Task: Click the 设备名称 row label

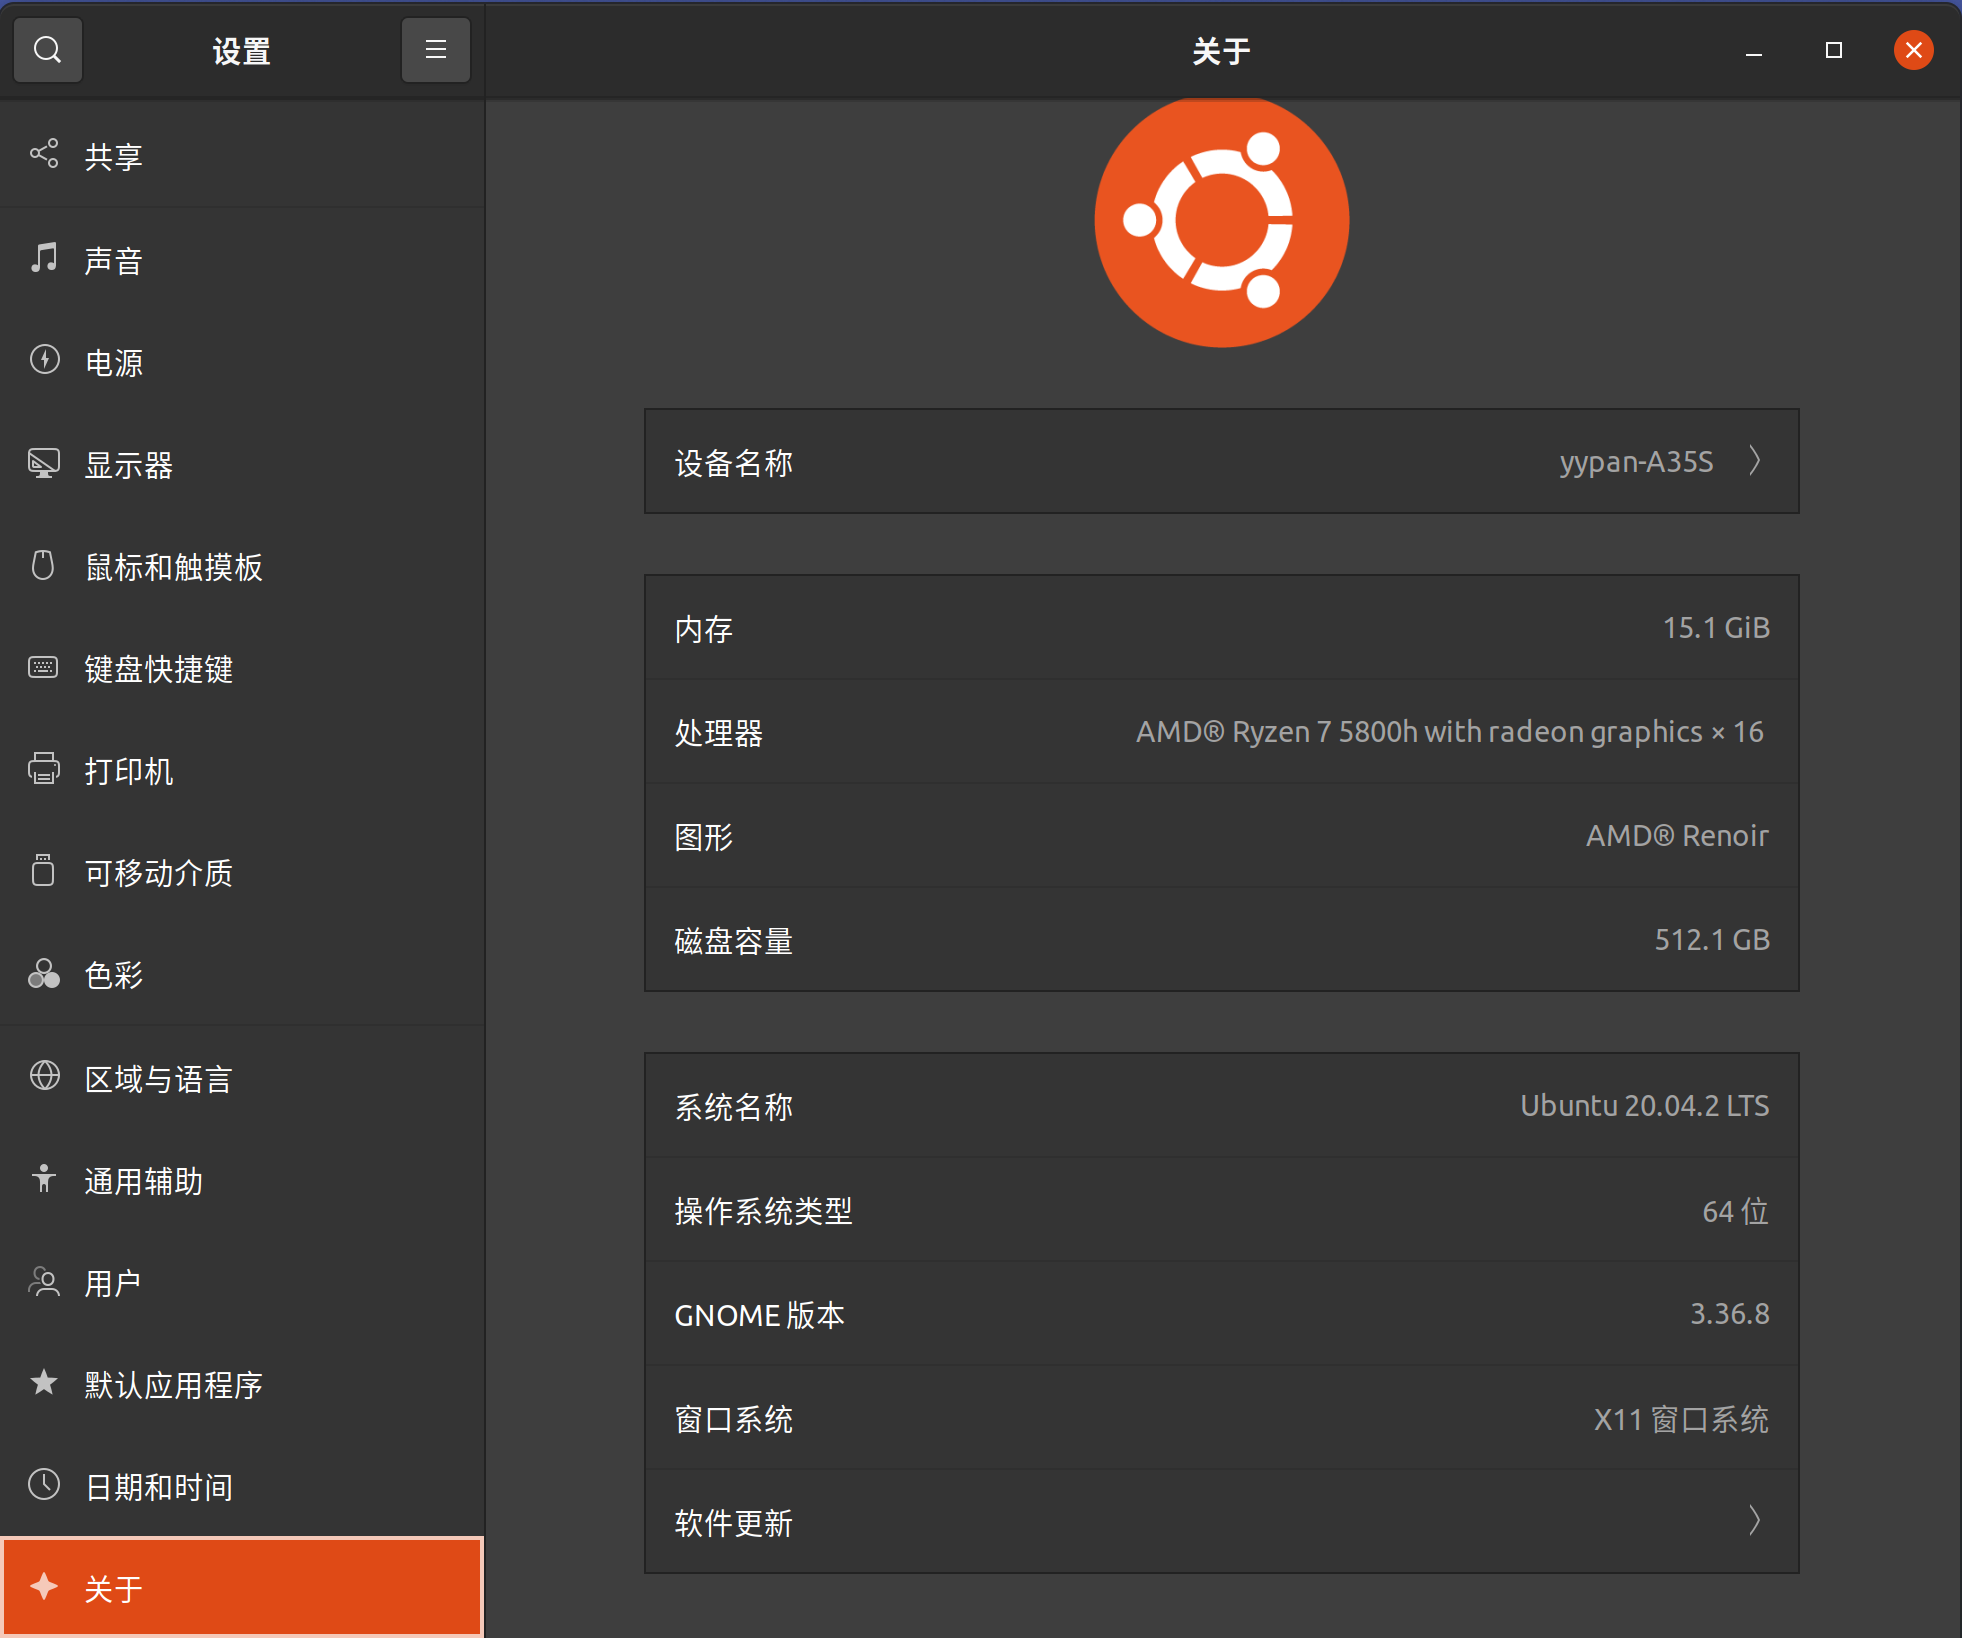Action: [x=733, y=463]
